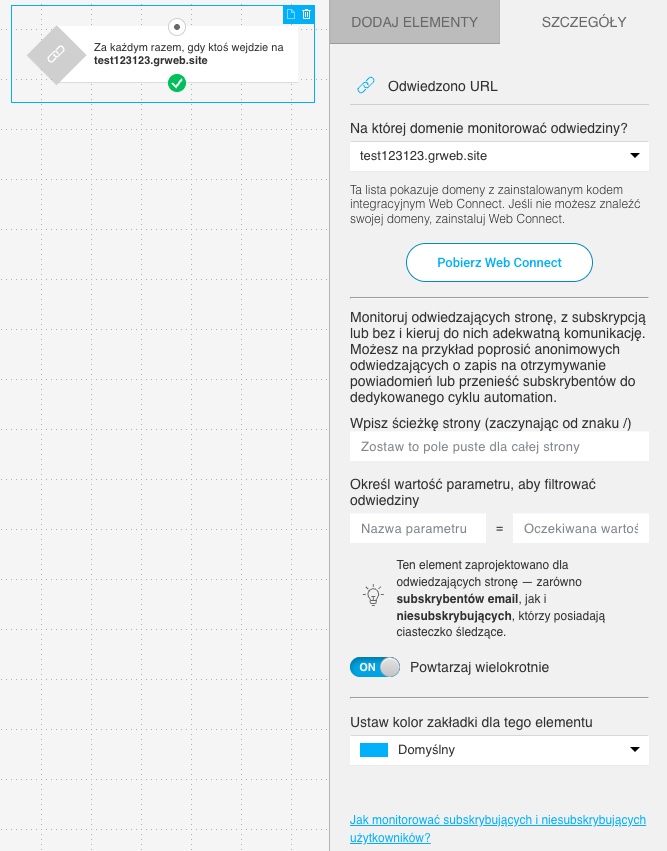Viewport: 667px width, 851px height.
Task: Click the lightbulb hint icon
Action: click(x=372, y=595)
